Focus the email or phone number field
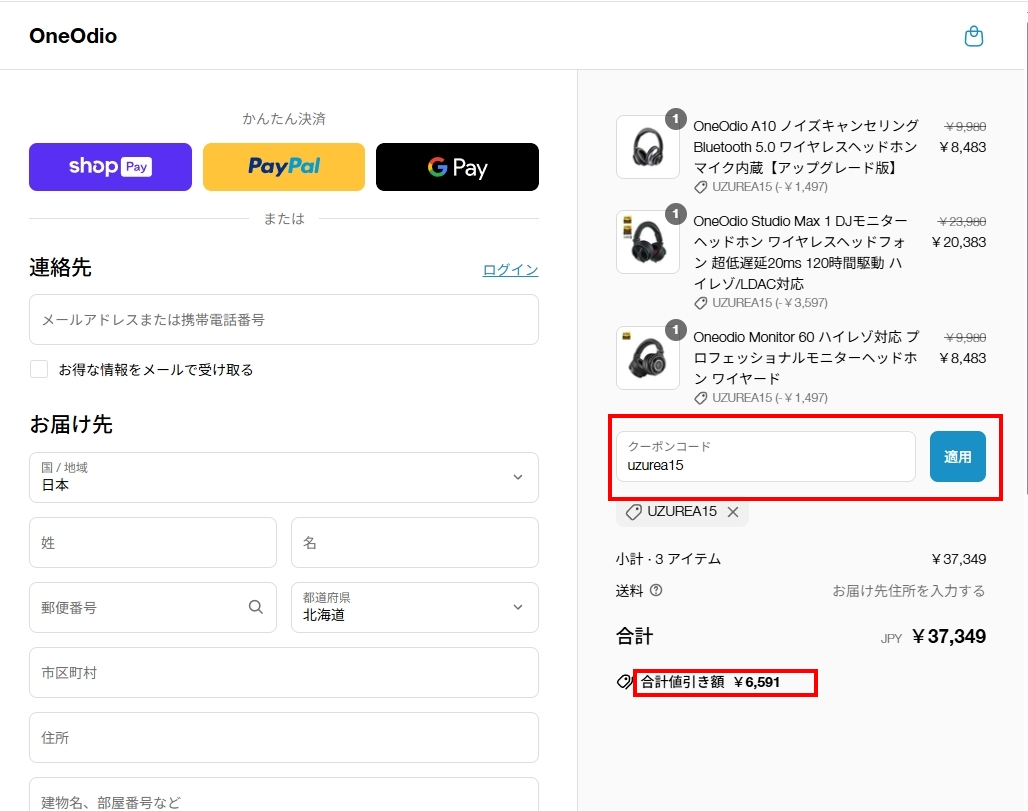This screenshot has height=811, width=1028. point(284,319)
